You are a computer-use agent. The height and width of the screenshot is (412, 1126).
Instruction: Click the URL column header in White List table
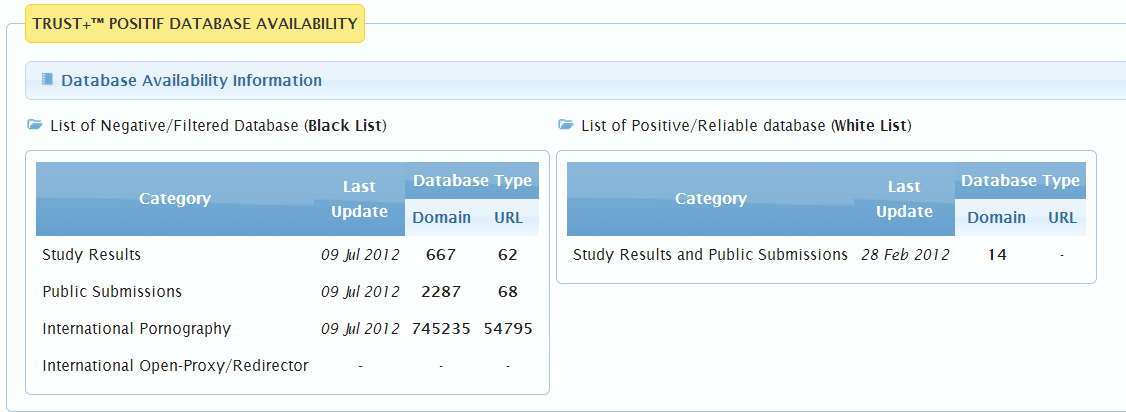1062,217
